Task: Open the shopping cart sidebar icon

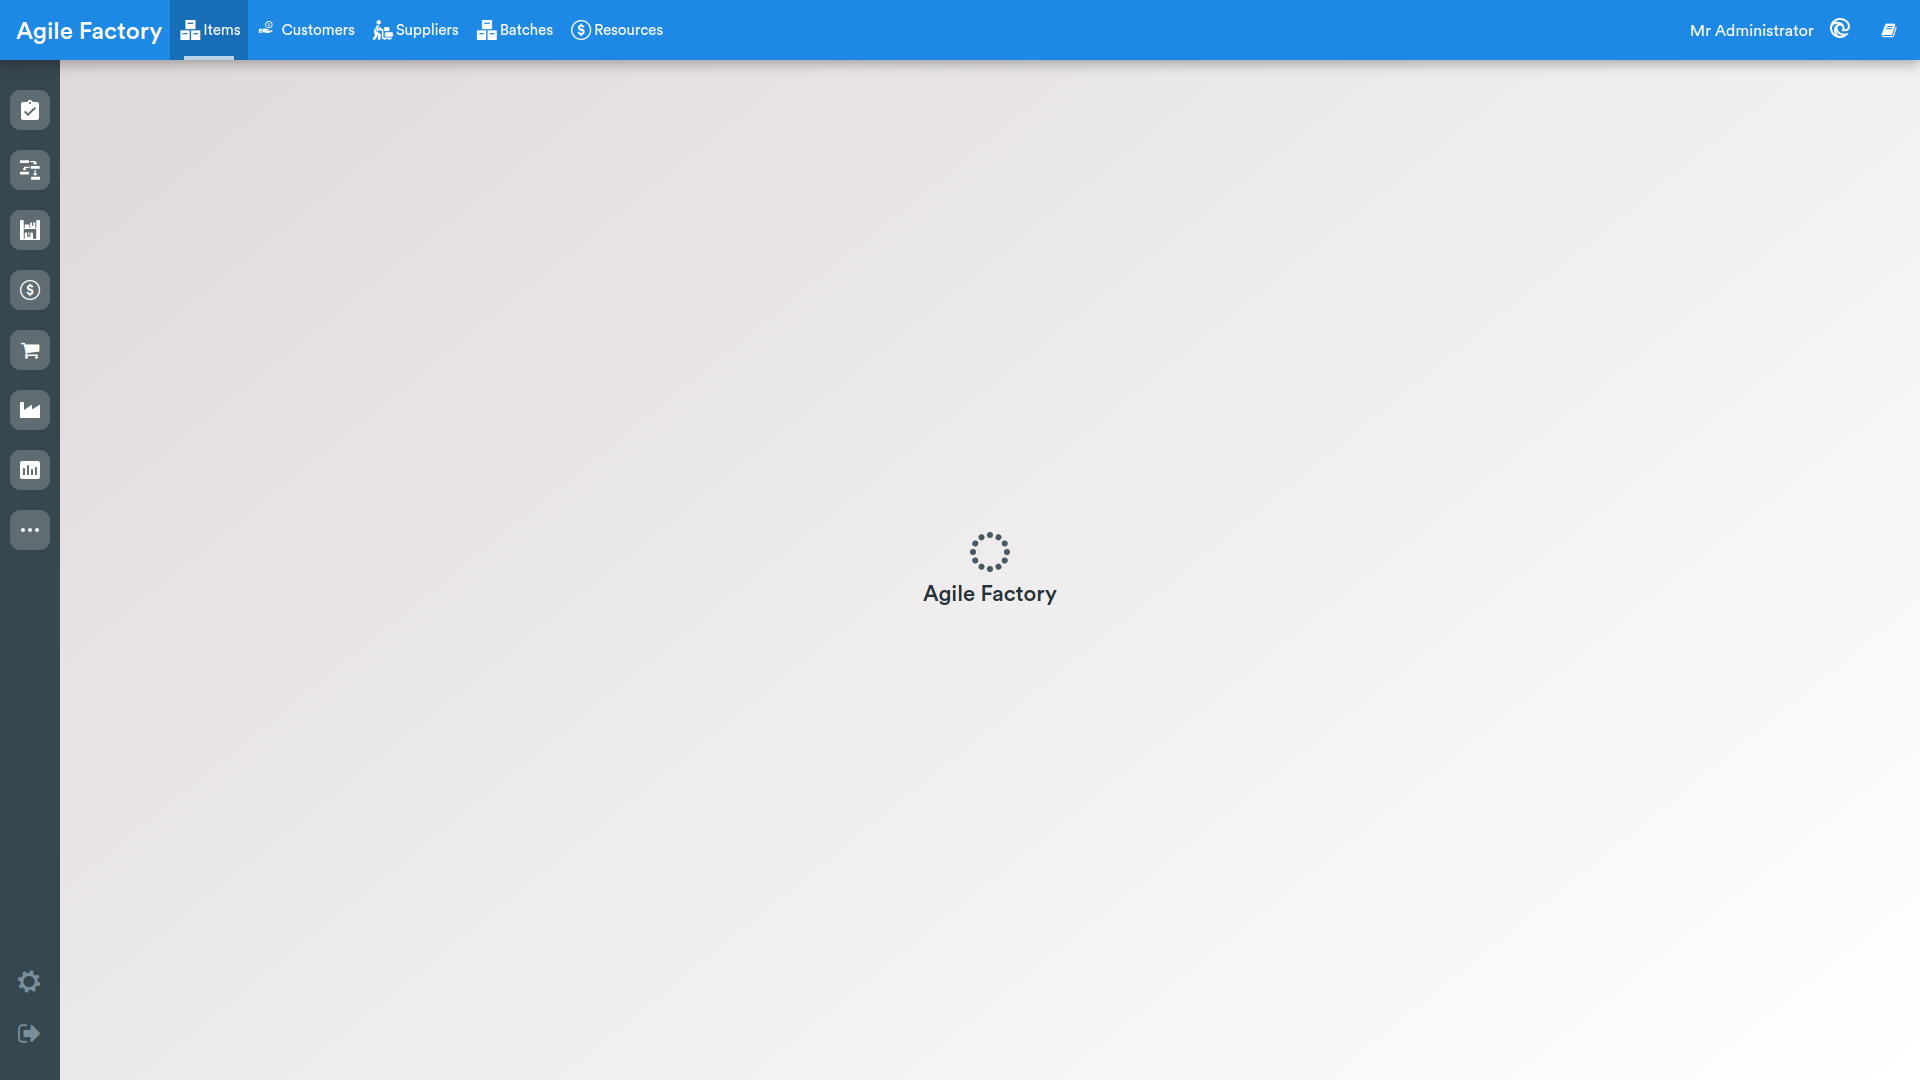Action: pyautogui.click(x=30, y=350)
